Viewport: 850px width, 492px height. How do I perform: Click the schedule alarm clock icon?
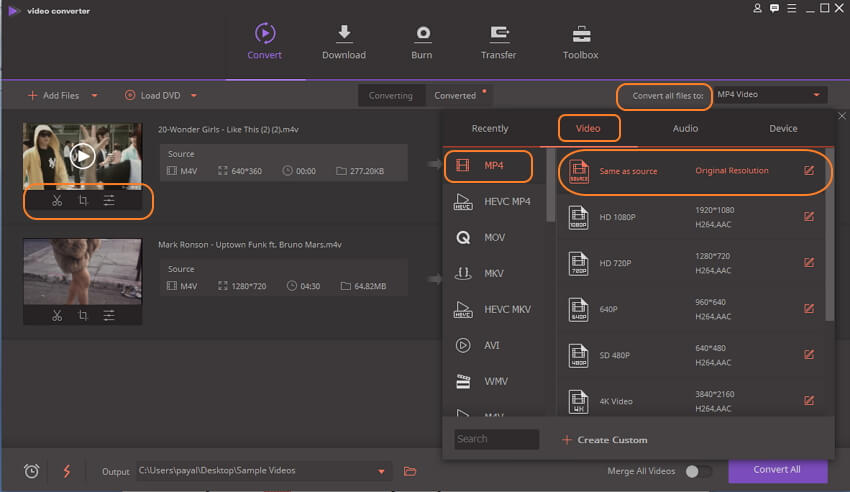[x=31, y=471]
